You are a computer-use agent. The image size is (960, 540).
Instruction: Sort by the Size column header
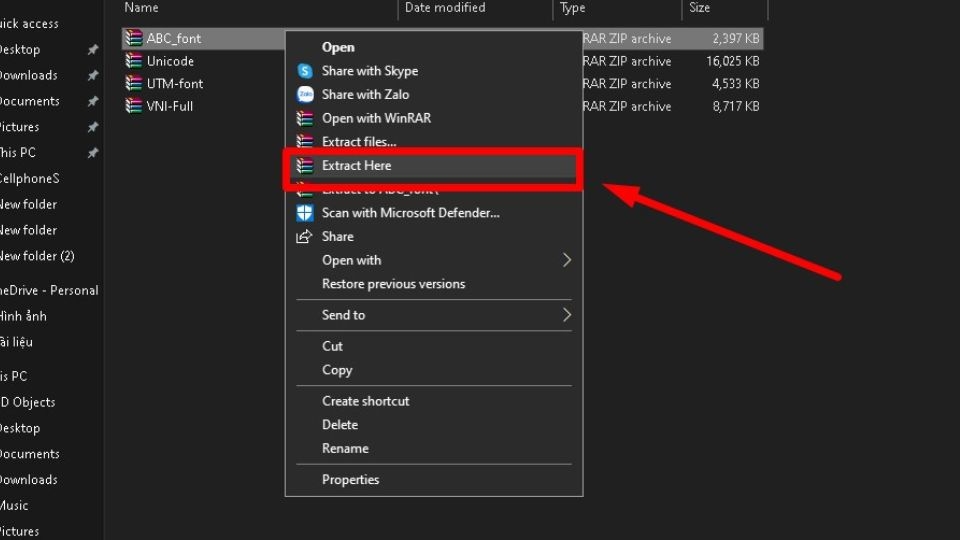click(700, 8)
